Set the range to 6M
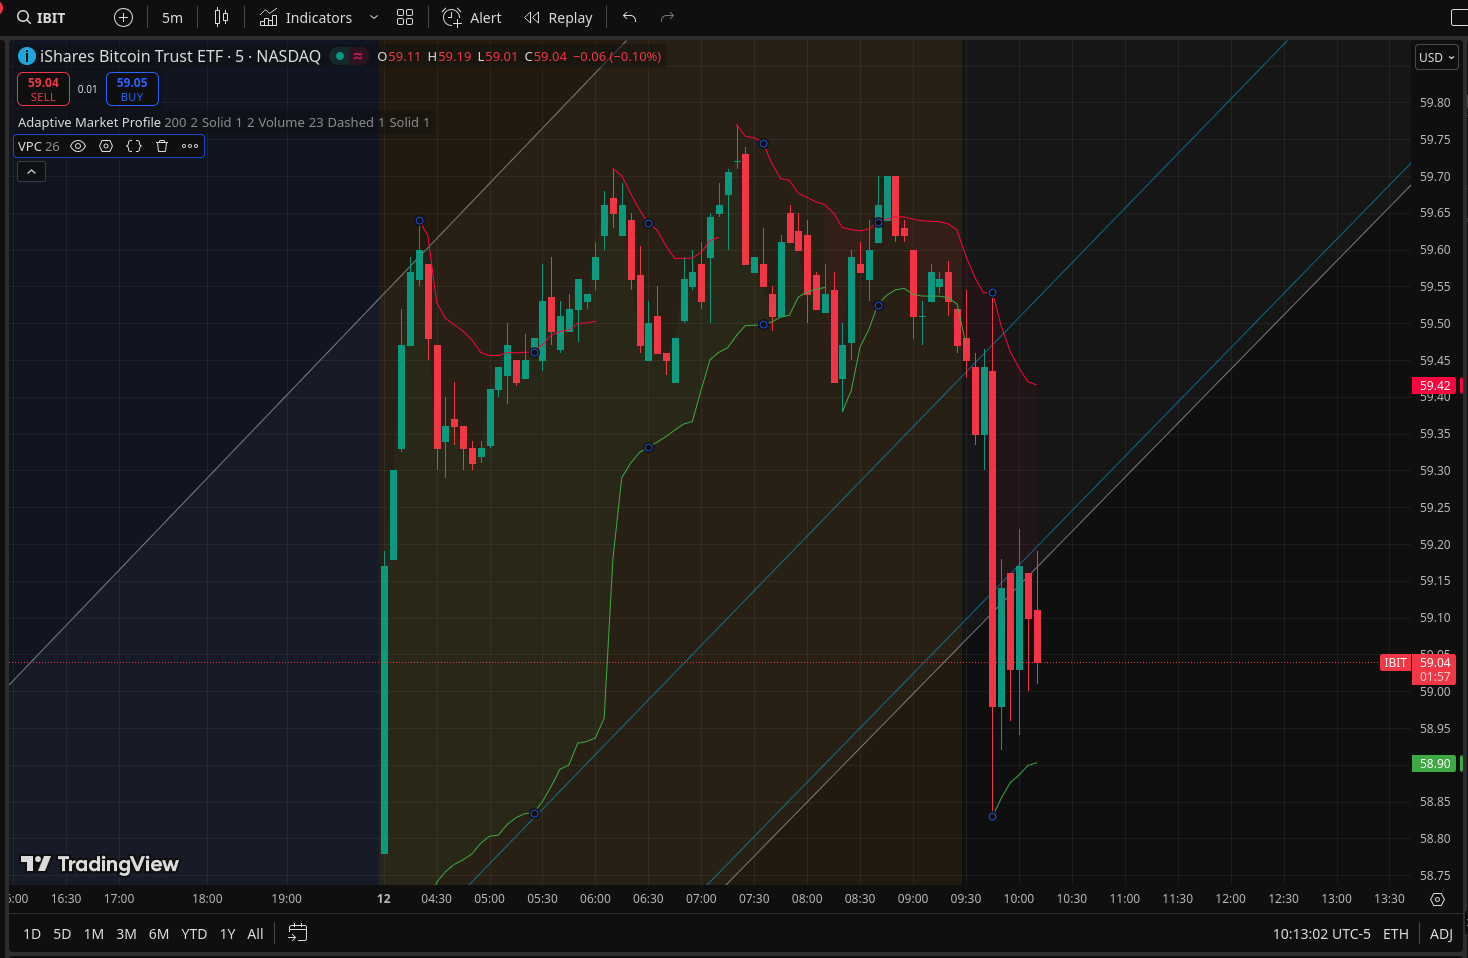Viewport: 1468px width, 958px height. [x=159, y=934]
